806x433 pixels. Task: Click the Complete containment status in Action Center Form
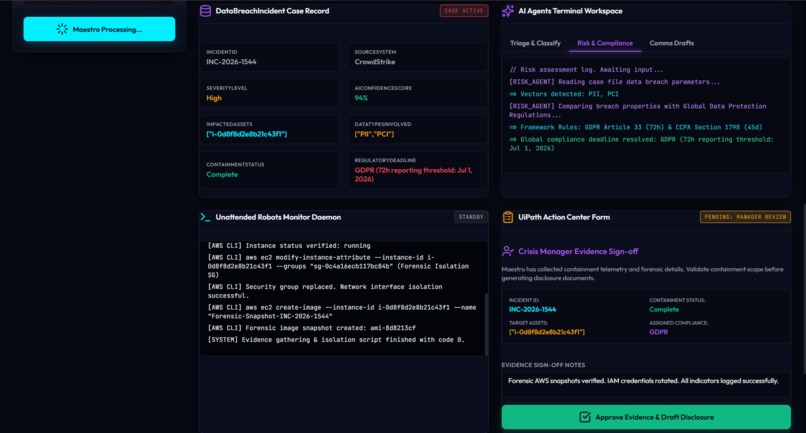(x=664, y=309)
